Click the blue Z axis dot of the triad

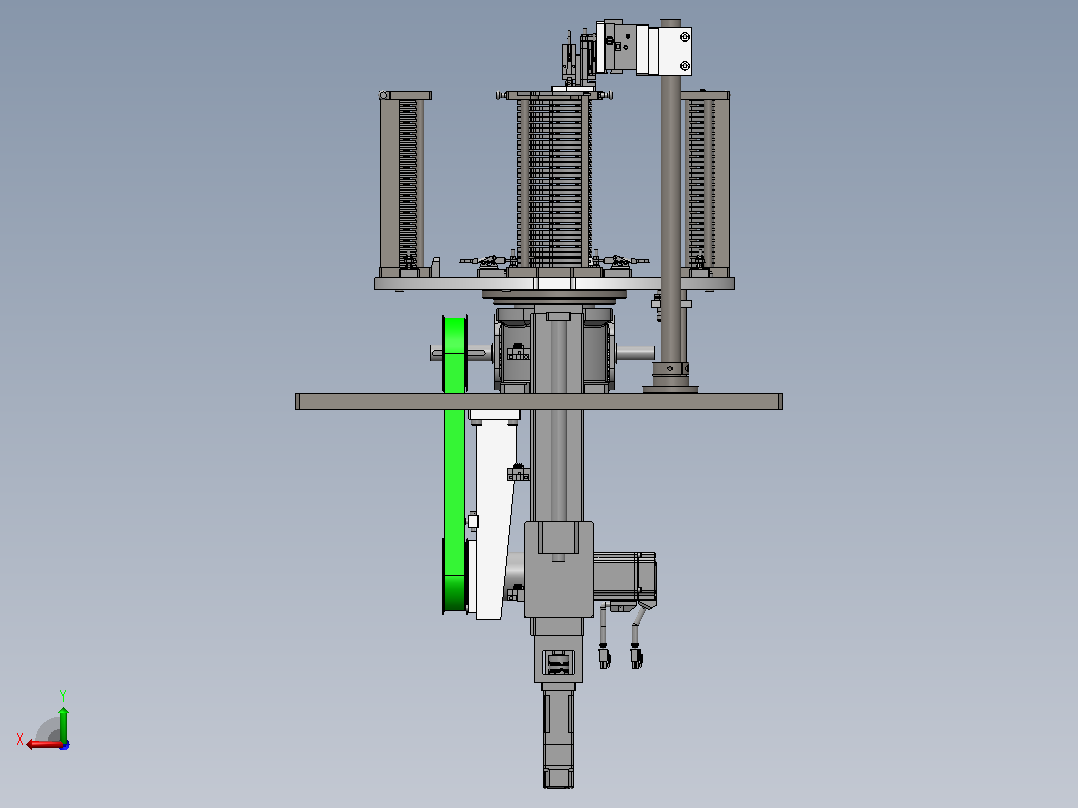click(65, 745)
